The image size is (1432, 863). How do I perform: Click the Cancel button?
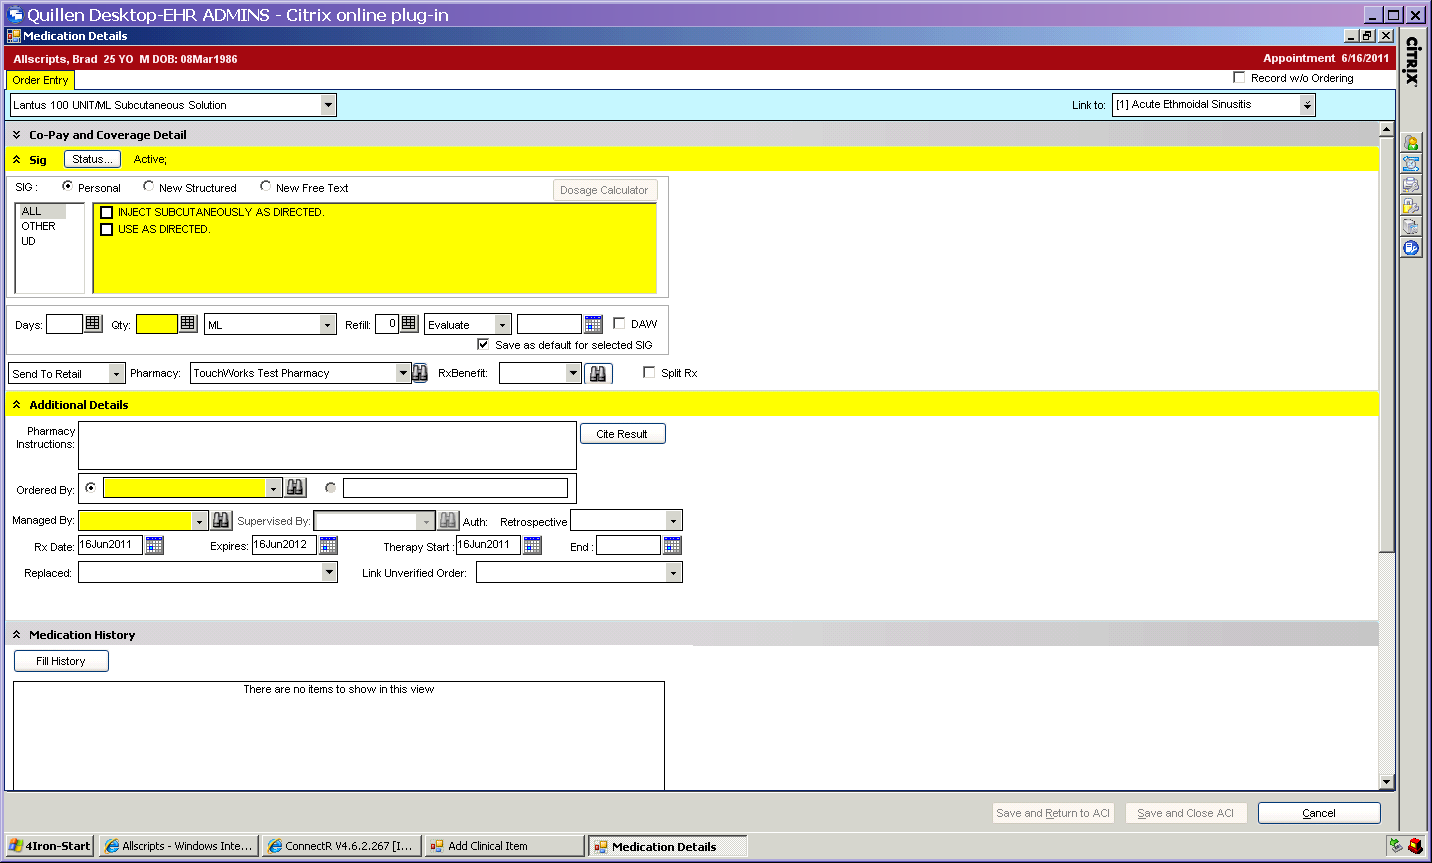click(x=1319, y=813)
